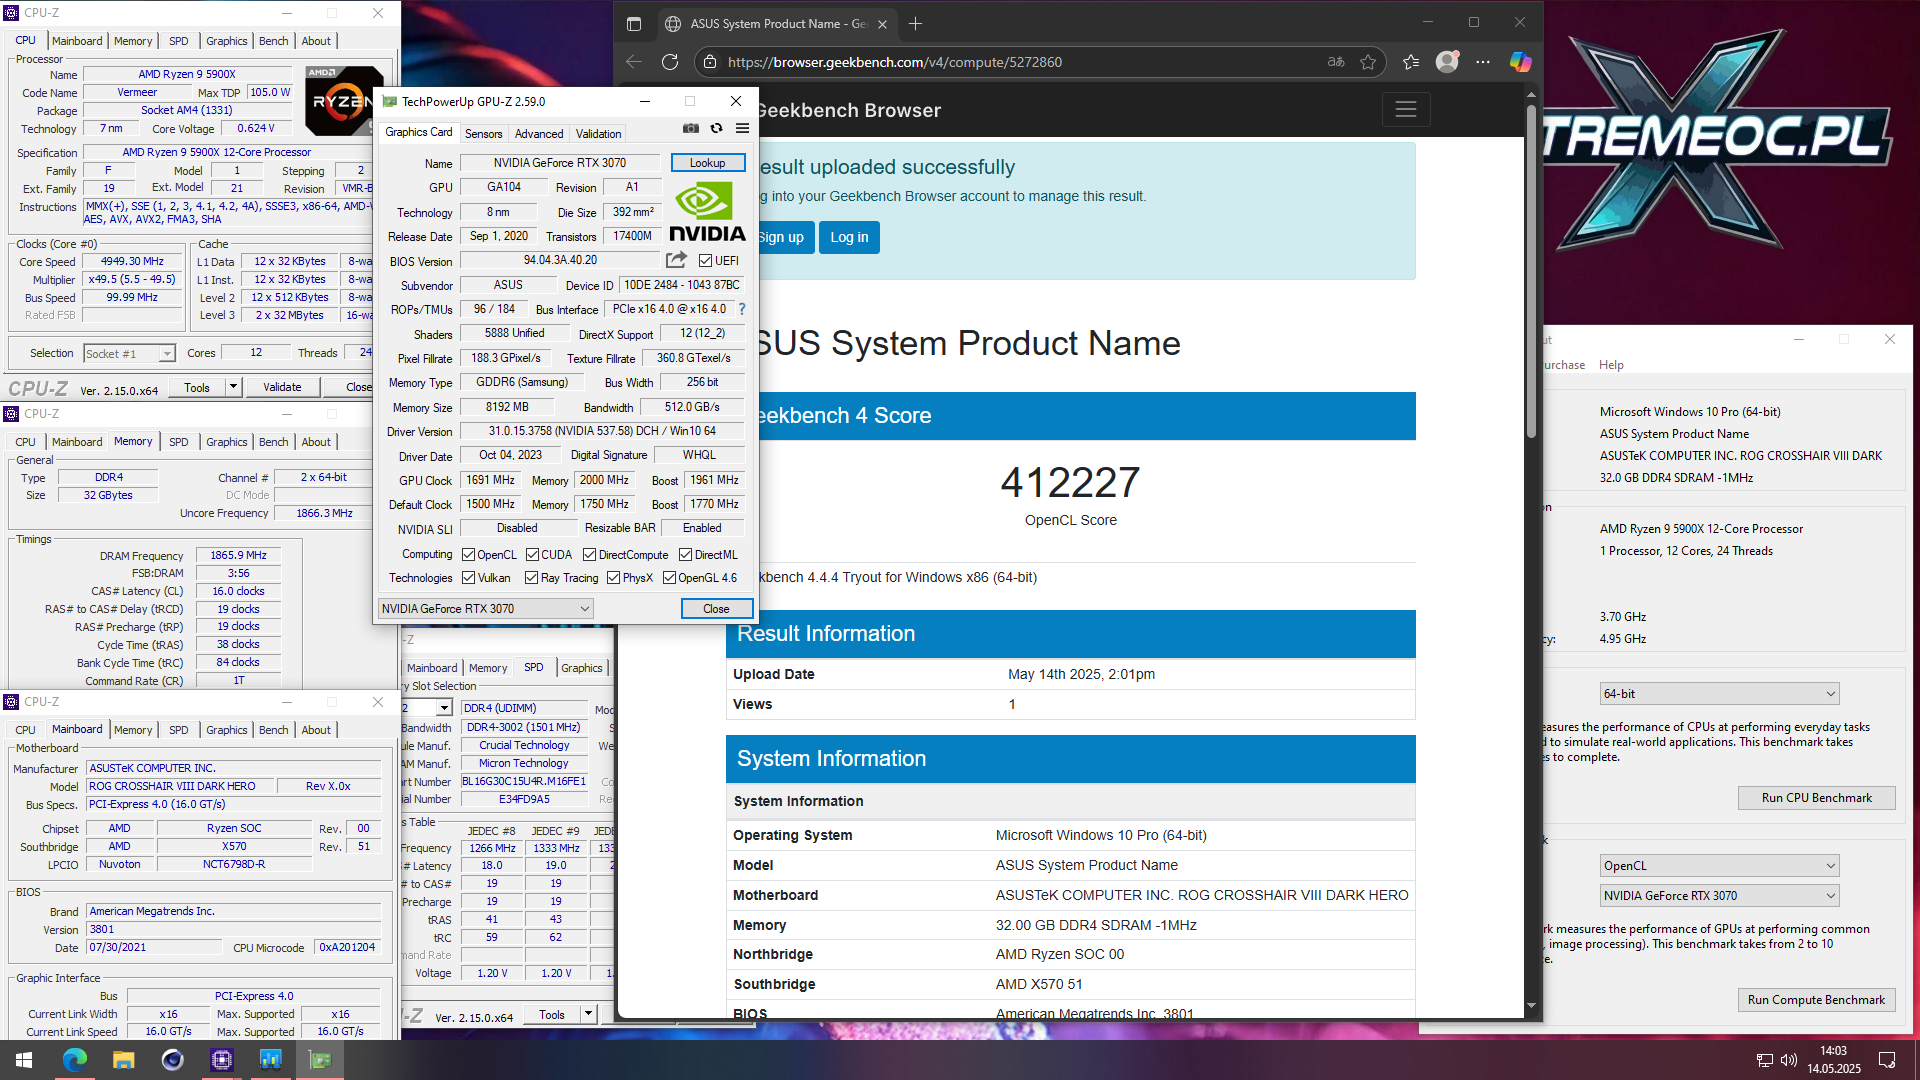Refresh GPU-Z readings

[x=716, y=129]
